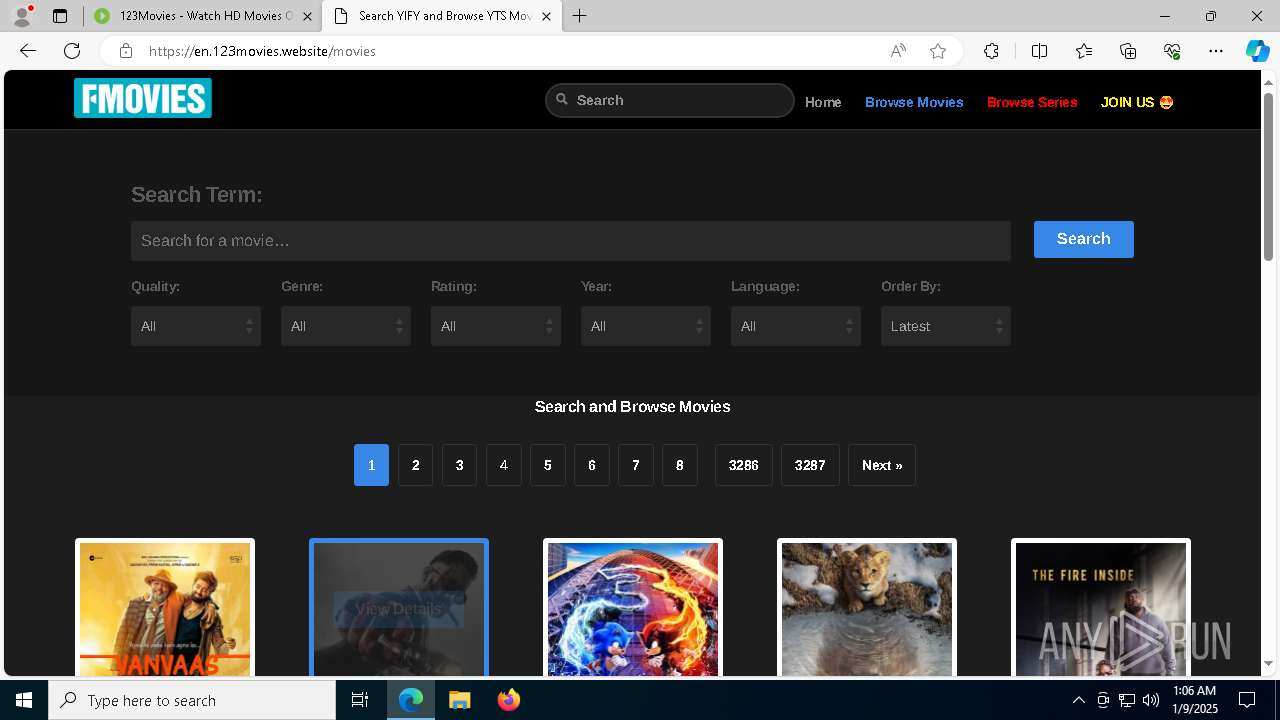Click View Details on highlighted movie
This screenshot has width=1280, height=720.
(399, 609)
